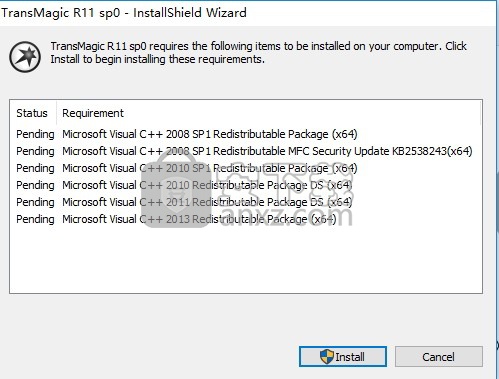The width and height of the screenshot is (499, 379).
Task: Click the shield icon on the Install button
Action: (327, 357)
